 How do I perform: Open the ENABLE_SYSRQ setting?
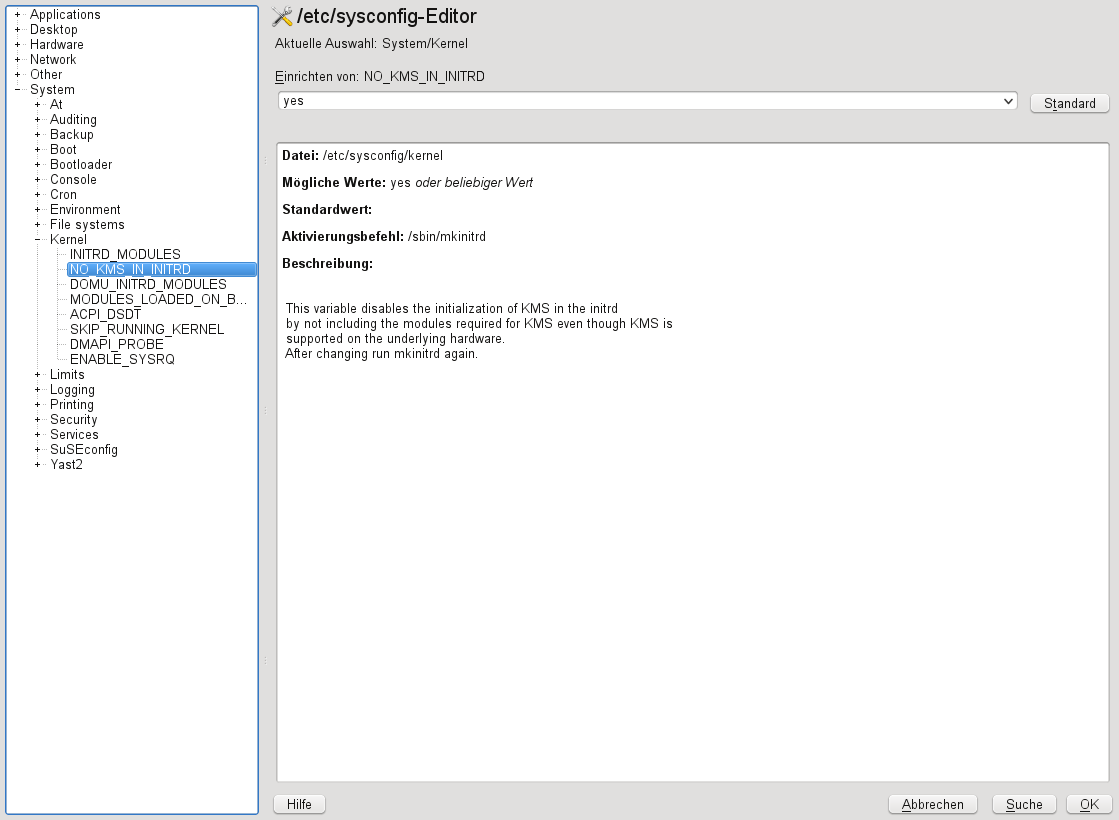point(122,360)
